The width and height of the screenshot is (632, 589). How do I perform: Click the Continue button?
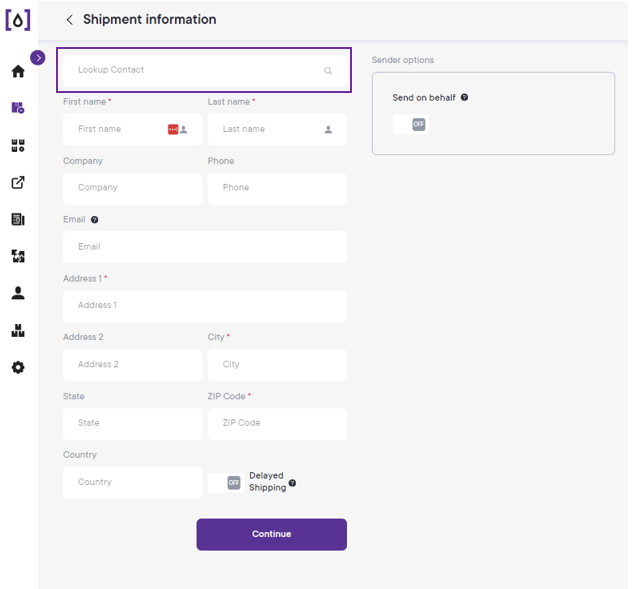[x=272, y=534]
